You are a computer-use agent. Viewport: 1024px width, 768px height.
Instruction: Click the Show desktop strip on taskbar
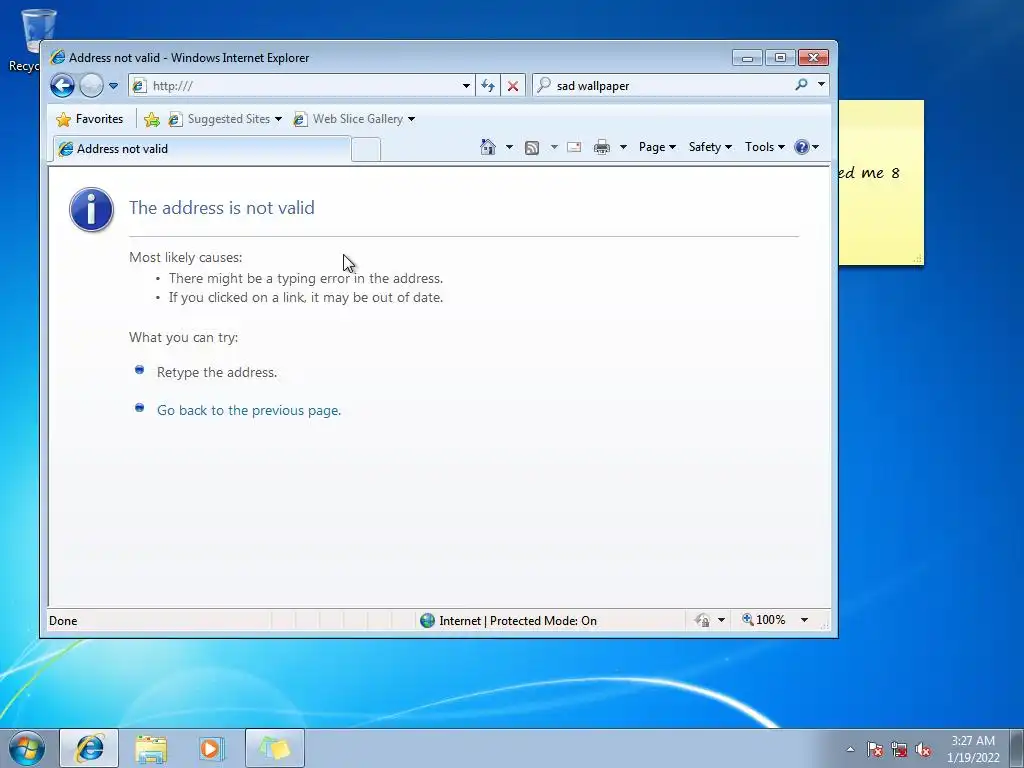click(x=1017, y=748)
